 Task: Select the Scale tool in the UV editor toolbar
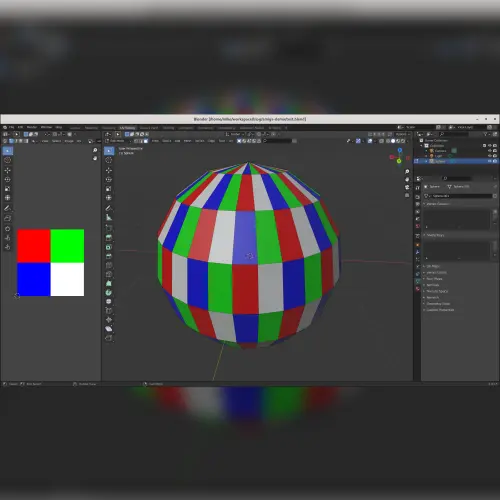click(x=8, y=189)
